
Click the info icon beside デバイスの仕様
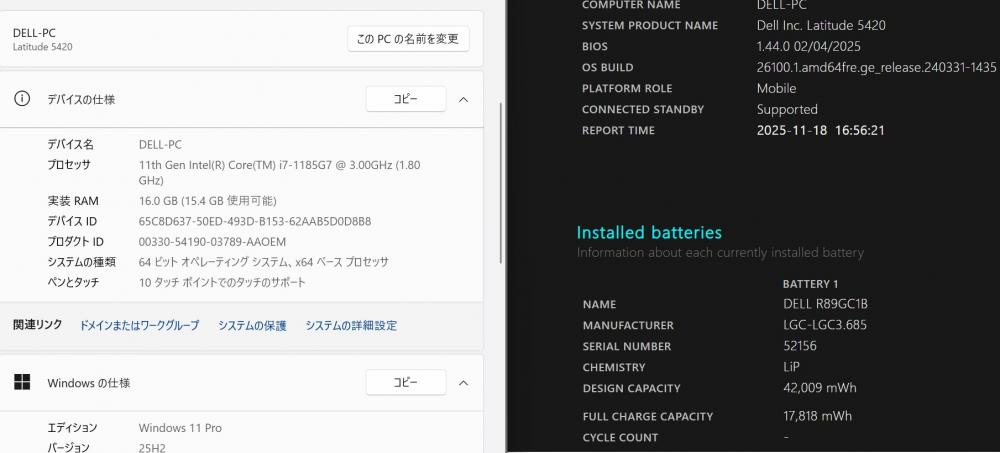22,99
